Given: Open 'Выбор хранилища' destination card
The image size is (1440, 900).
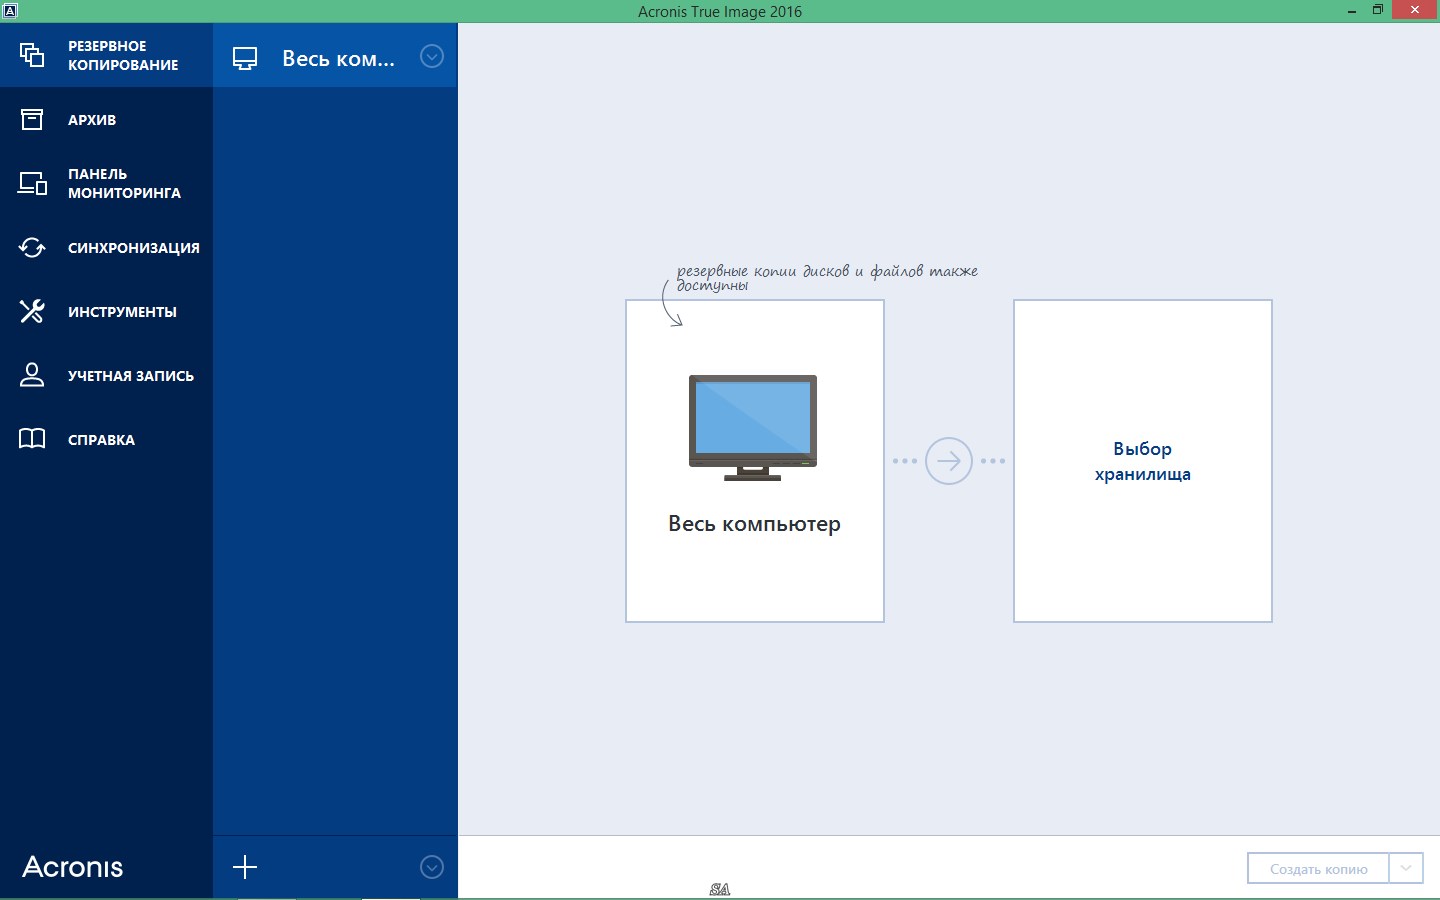Looking at the screenshot, I should pyautogui.click(x=1143, y=461).
